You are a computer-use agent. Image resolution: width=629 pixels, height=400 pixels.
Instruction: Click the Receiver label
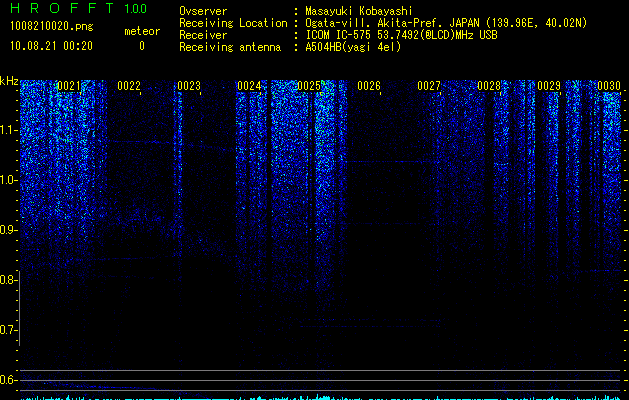[203, 35]
